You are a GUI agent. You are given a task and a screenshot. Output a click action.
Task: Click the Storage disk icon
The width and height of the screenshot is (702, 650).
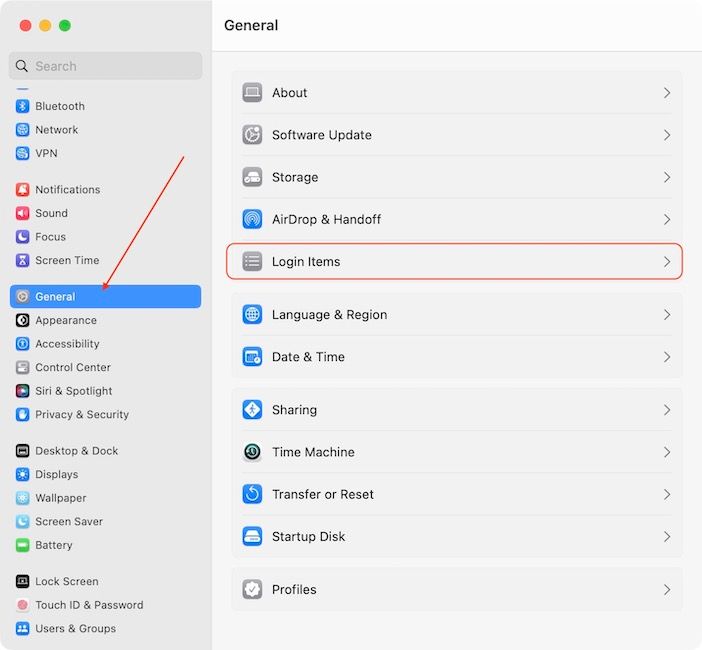click(x=252, y=177)
